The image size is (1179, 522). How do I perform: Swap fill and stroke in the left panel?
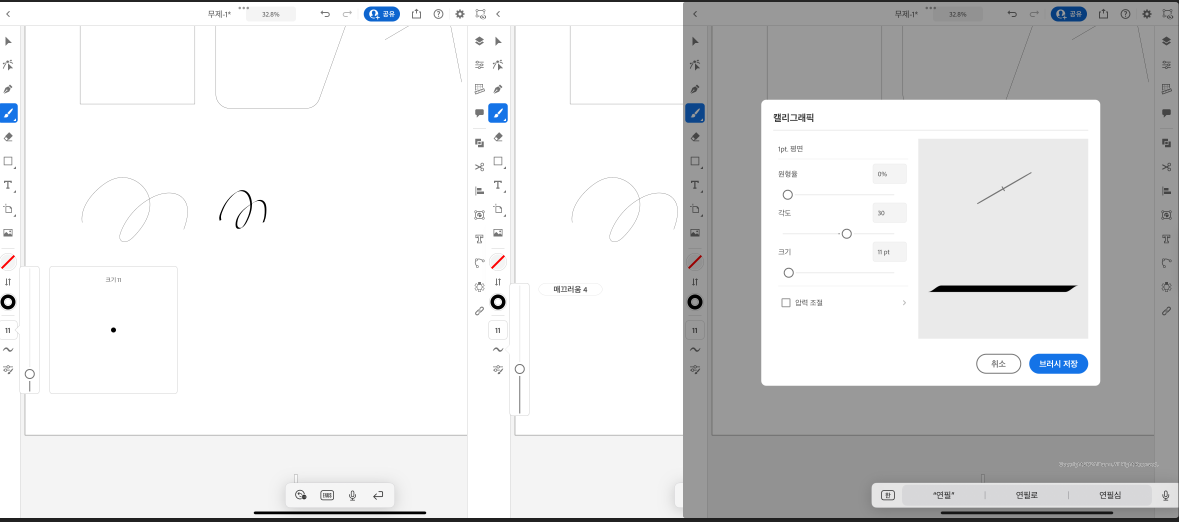pos(8,282)
